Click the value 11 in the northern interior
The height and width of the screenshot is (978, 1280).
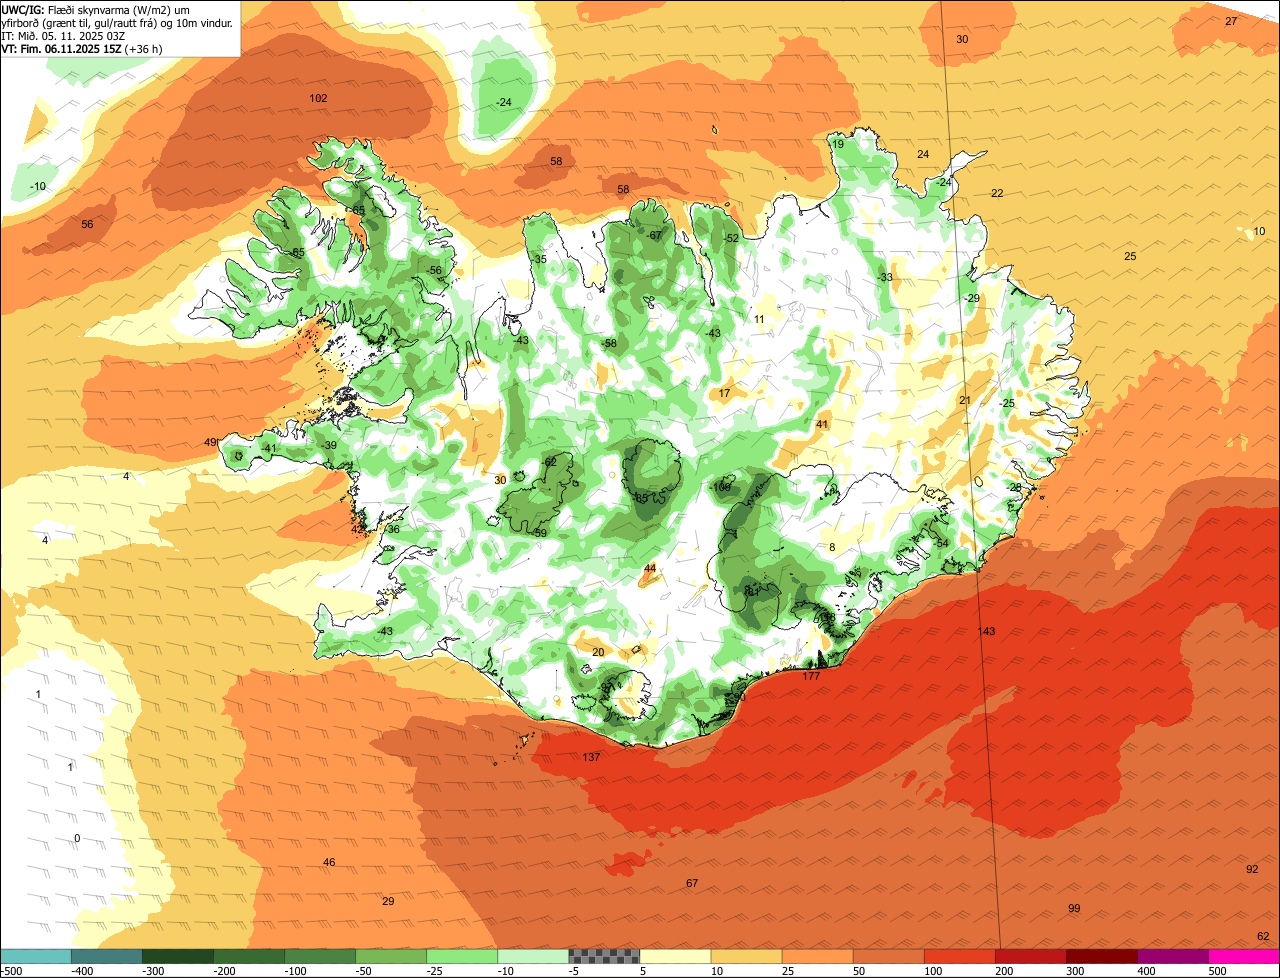click(x=759, y=319)
